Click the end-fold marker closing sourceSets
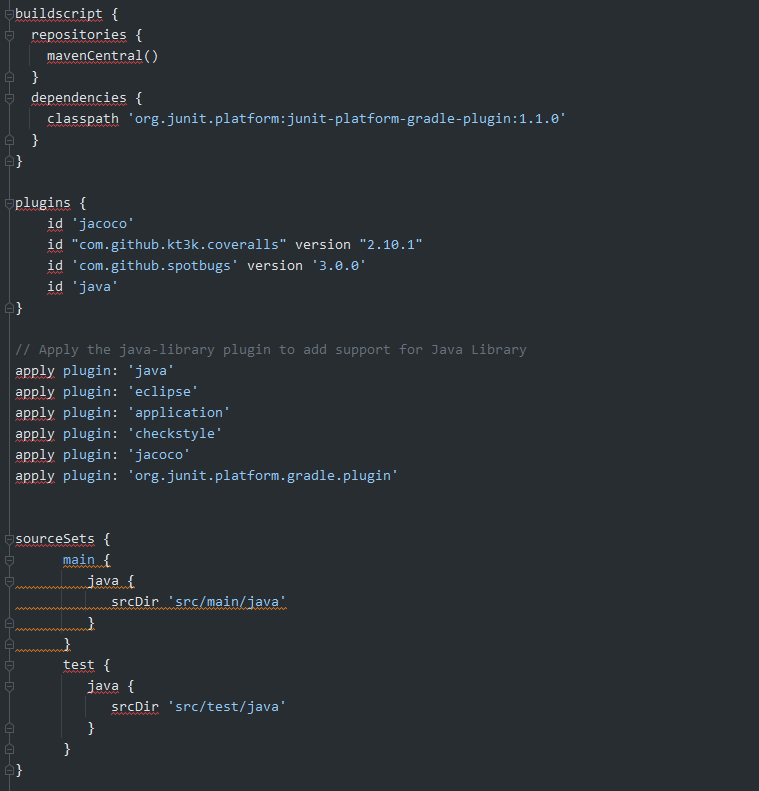The width and height of the screenshot is (759, 791). (9, 770)
